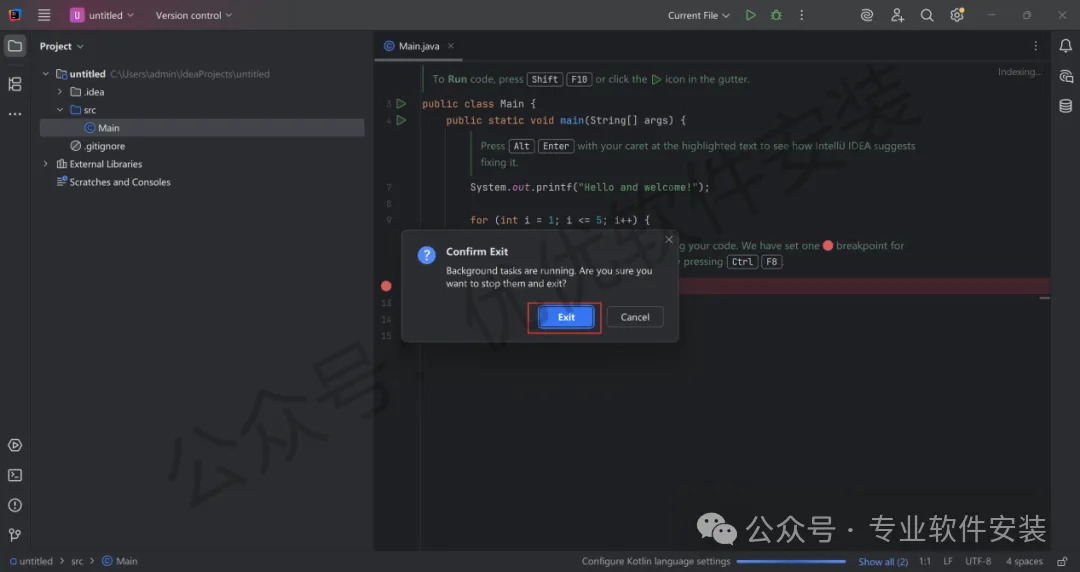
Task: Change line separator LF
Action: (x=948, y=561)
